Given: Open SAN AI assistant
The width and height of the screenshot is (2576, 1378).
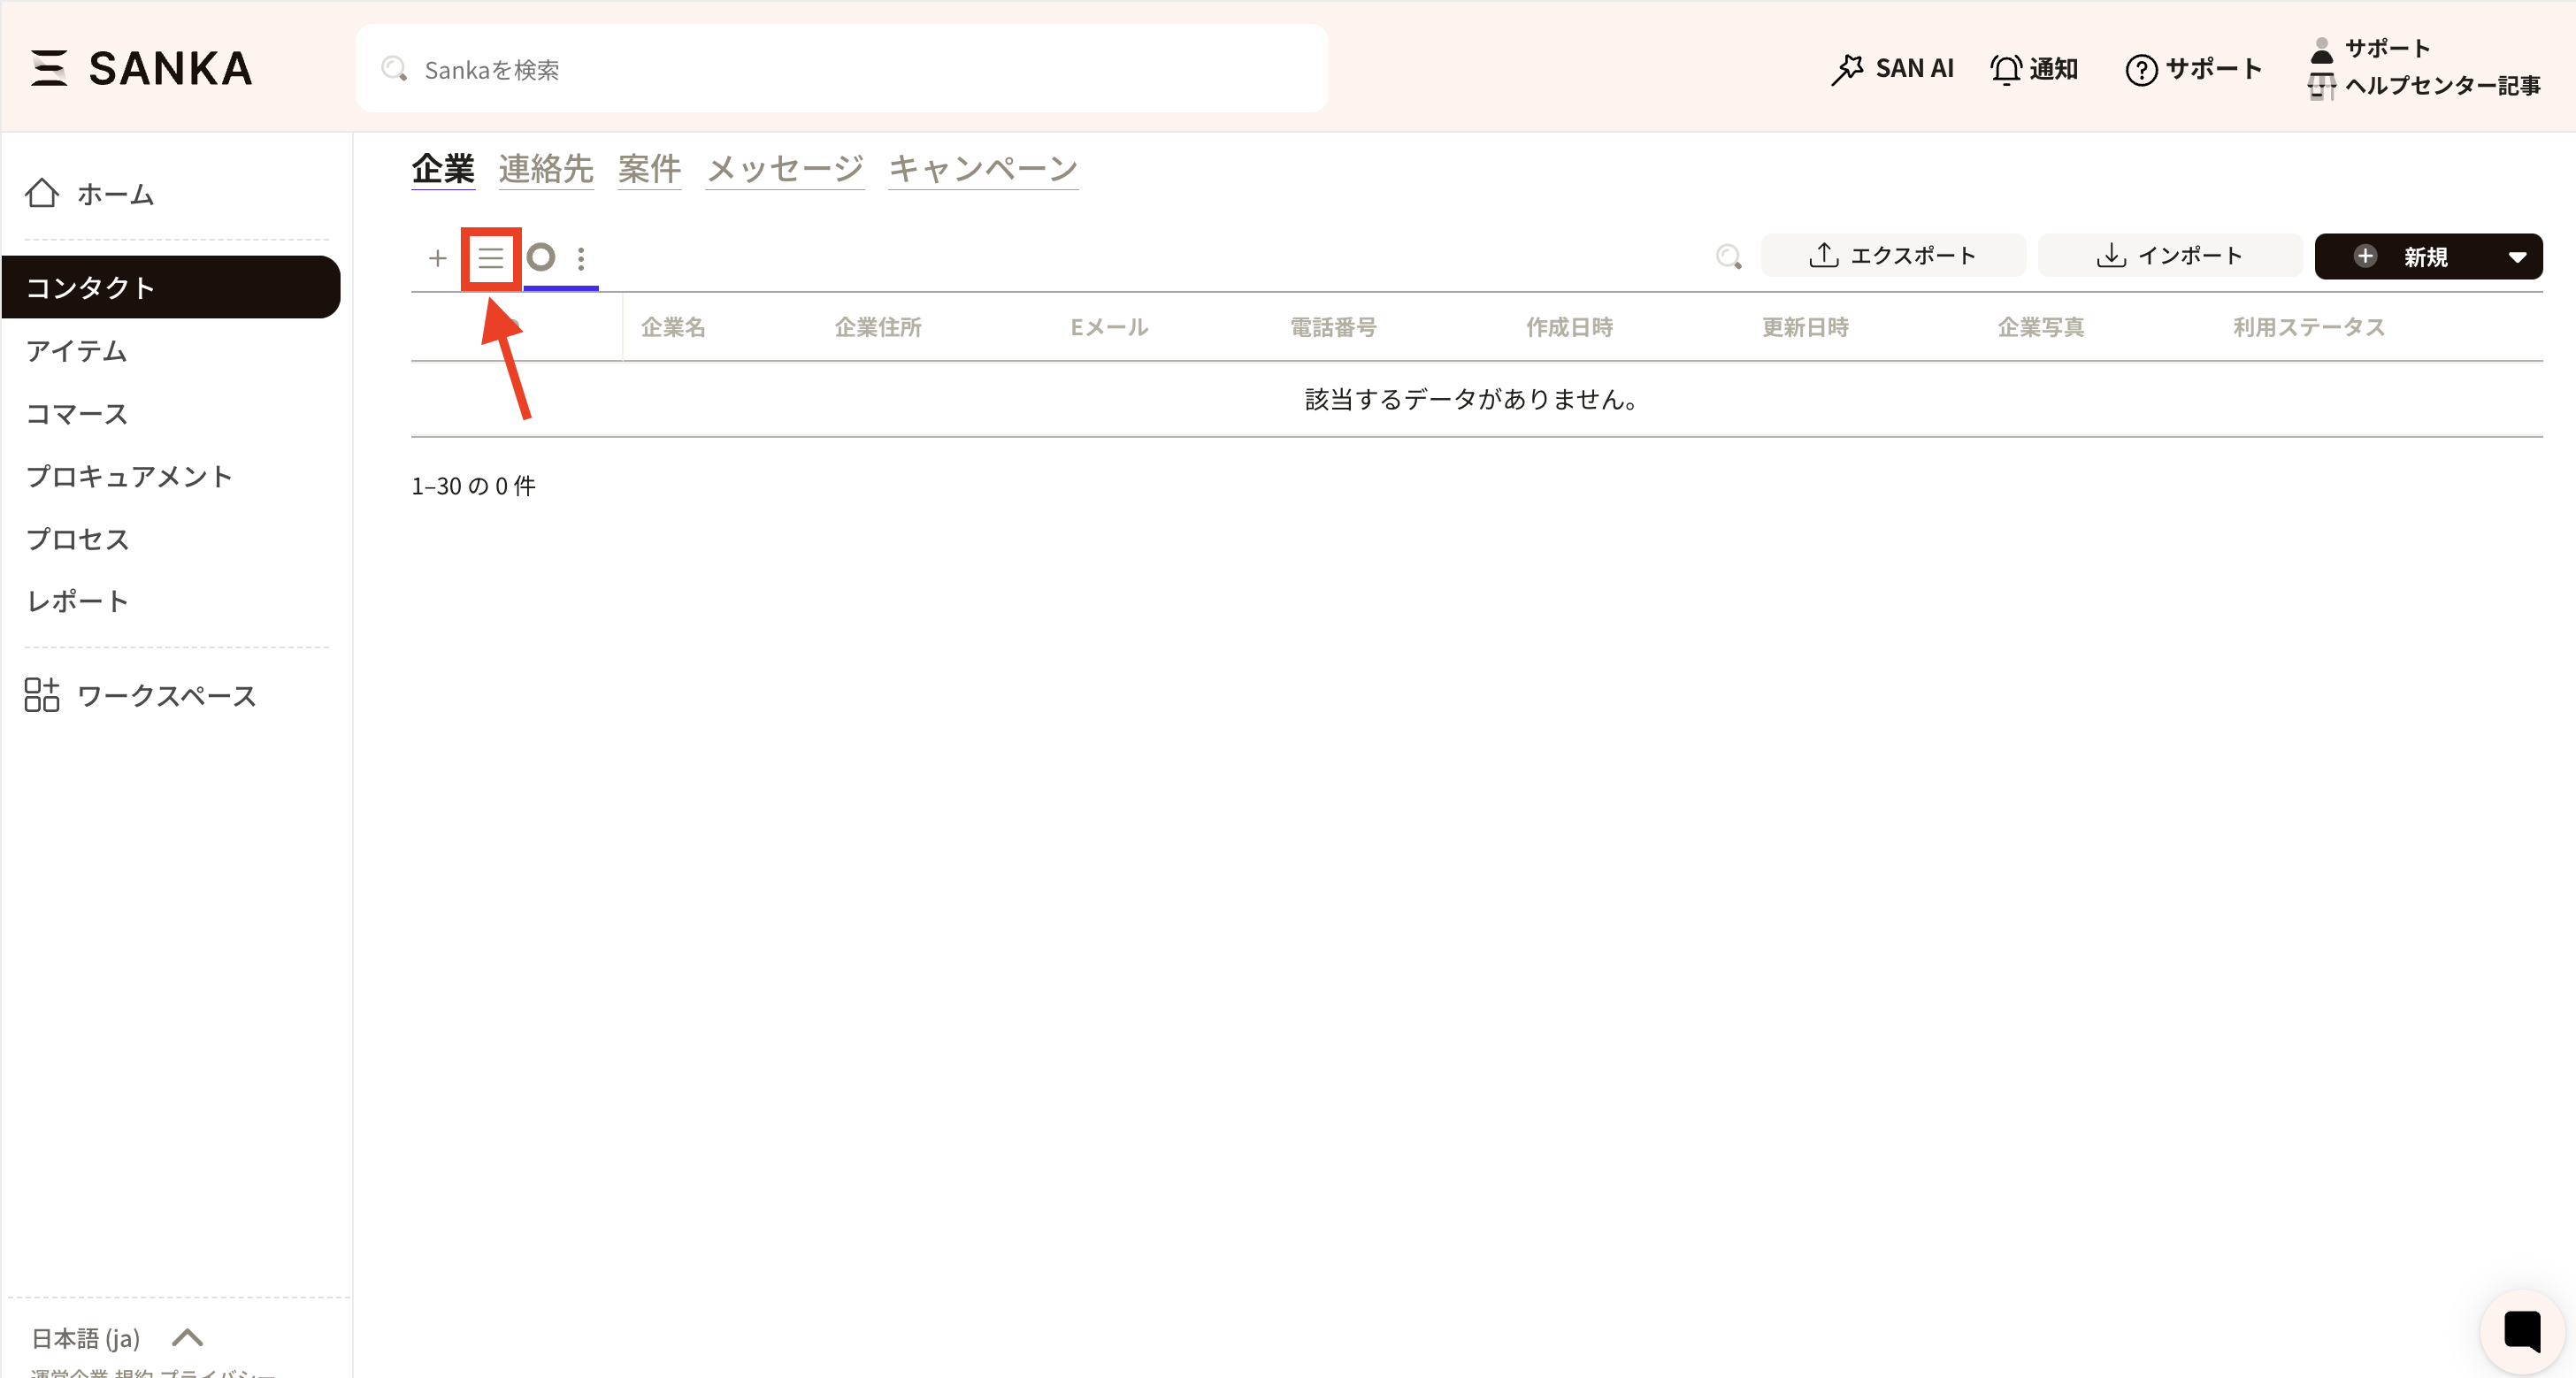Looking at the screenshot, I should pyautogui.click(x=1892, y=68).
